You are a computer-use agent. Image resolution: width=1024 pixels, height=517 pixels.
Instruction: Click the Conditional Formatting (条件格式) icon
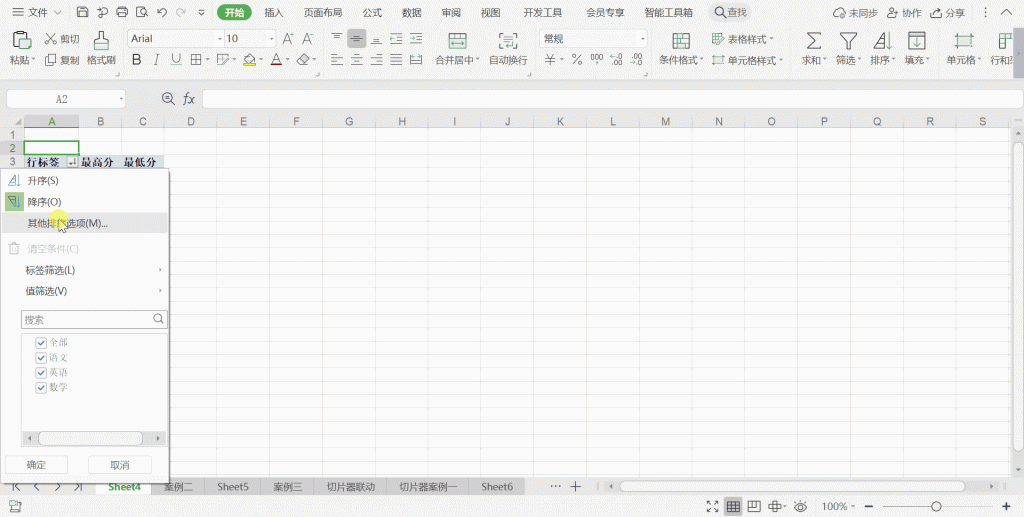(x=681, y=40)
